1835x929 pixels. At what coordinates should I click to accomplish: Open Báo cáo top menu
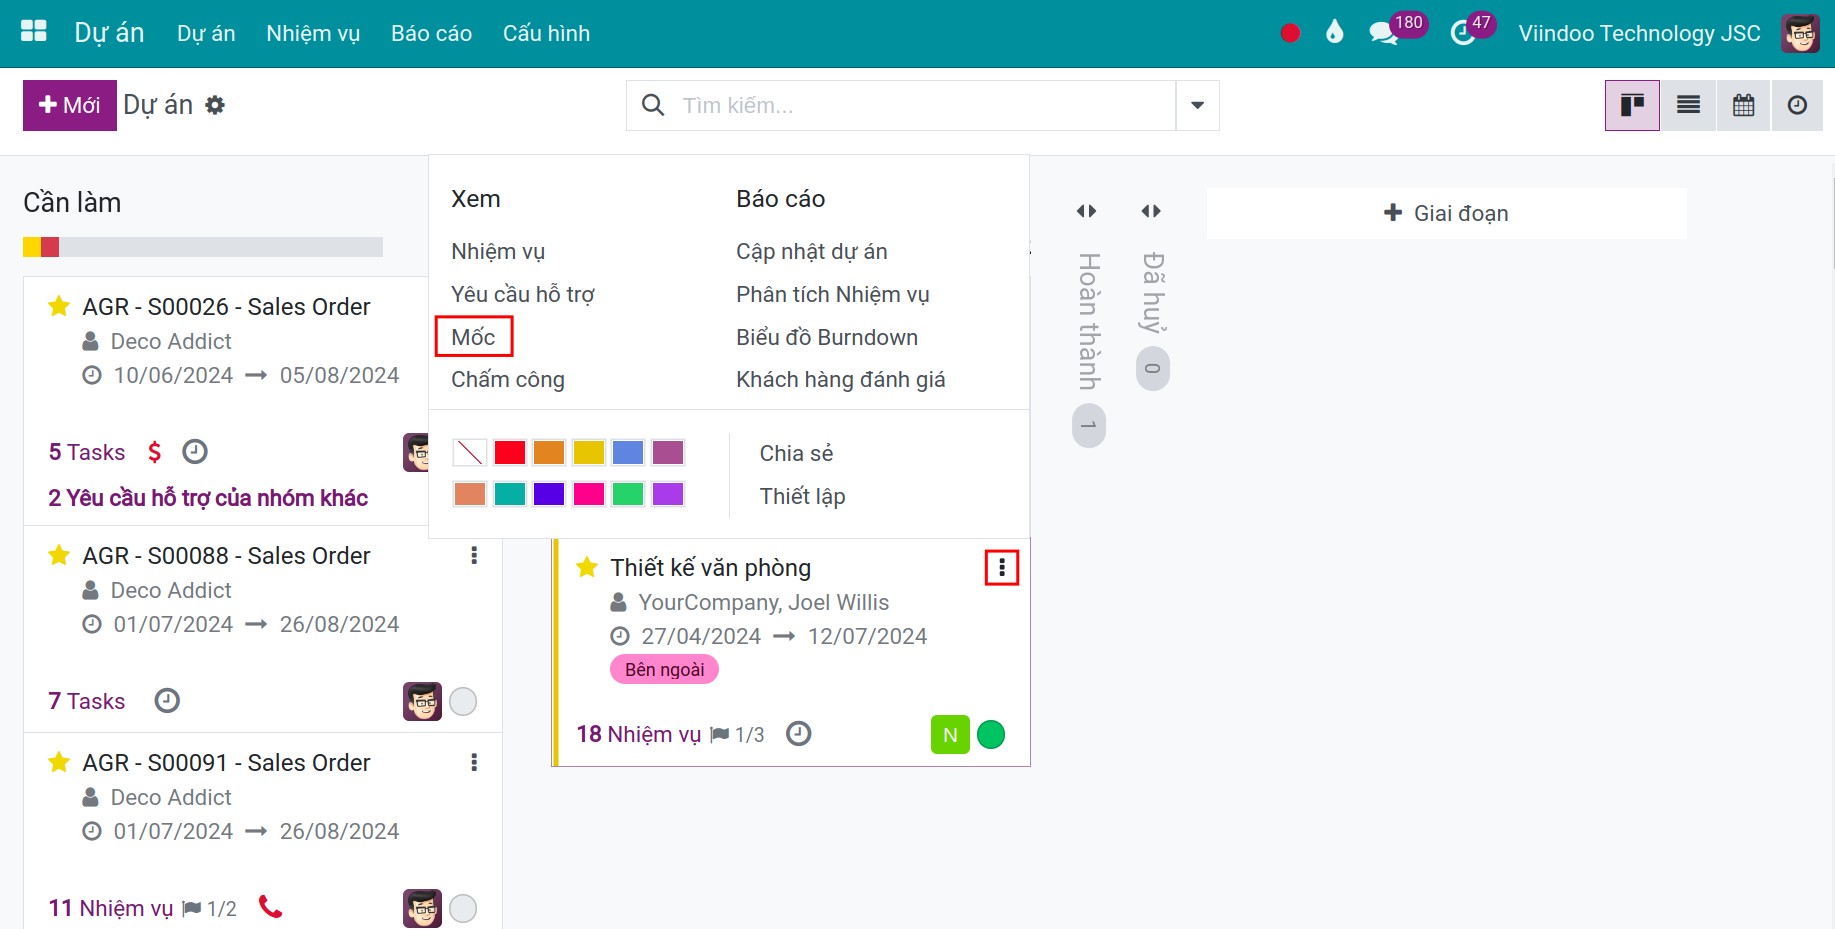click(x=431, y=33)
